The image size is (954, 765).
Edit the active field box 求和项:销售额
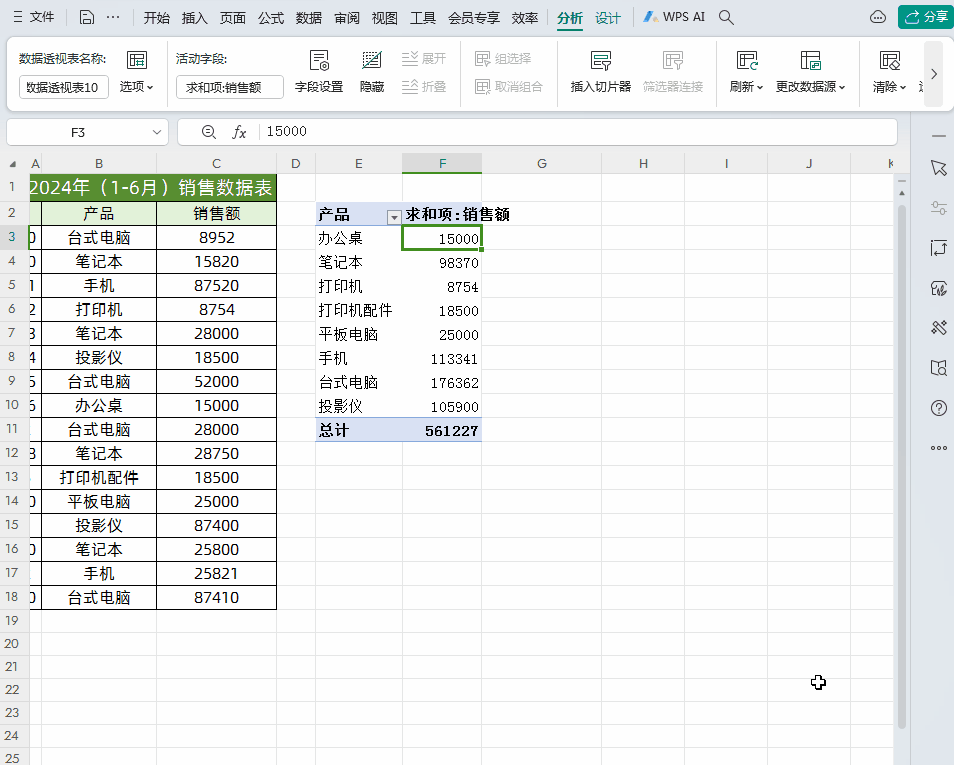[230, 87]
